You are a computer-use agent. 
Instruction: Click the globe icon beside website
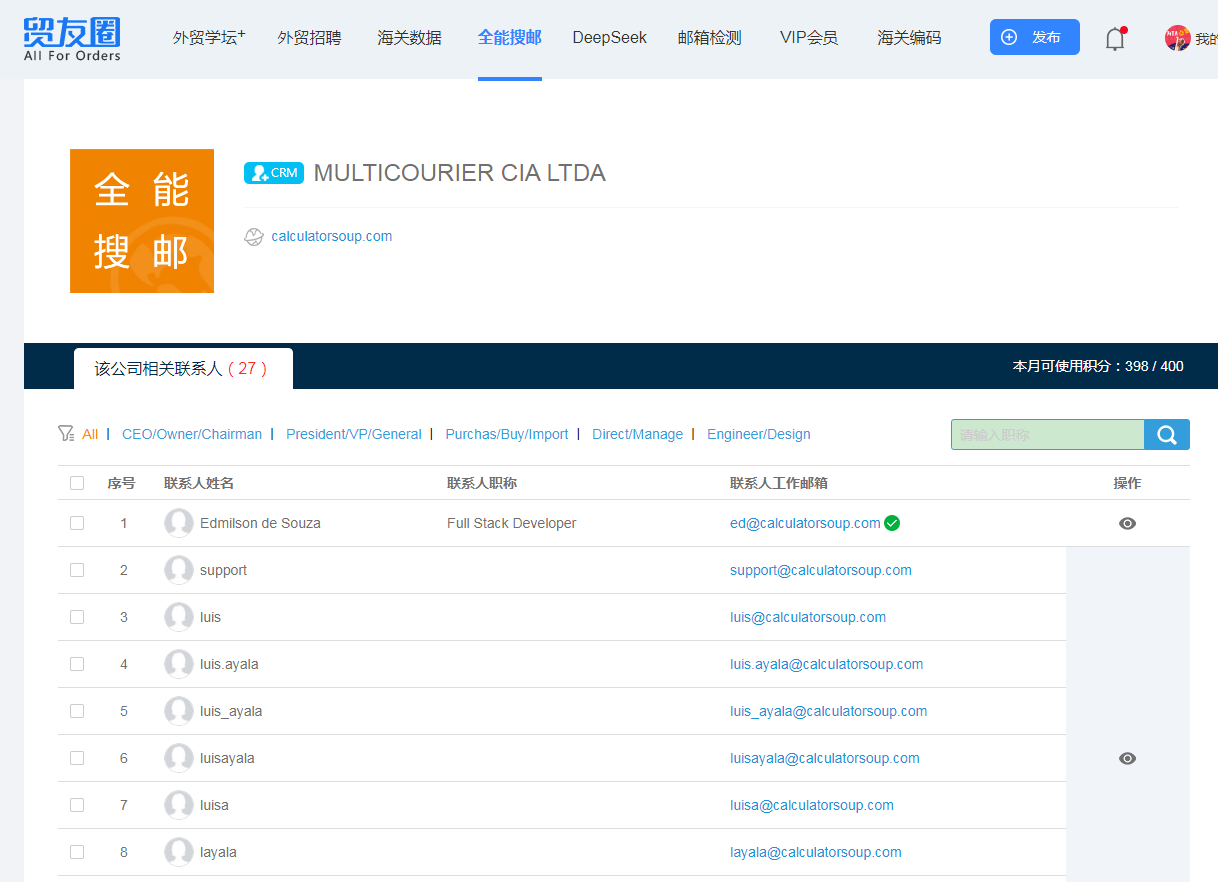[x=253, y=237]
